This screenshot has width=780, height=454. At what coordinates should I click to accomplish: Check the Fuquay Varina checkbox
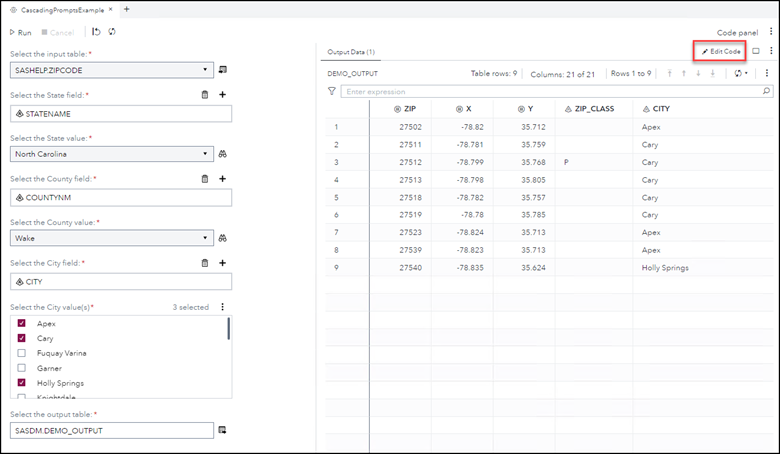coord(22,353)
